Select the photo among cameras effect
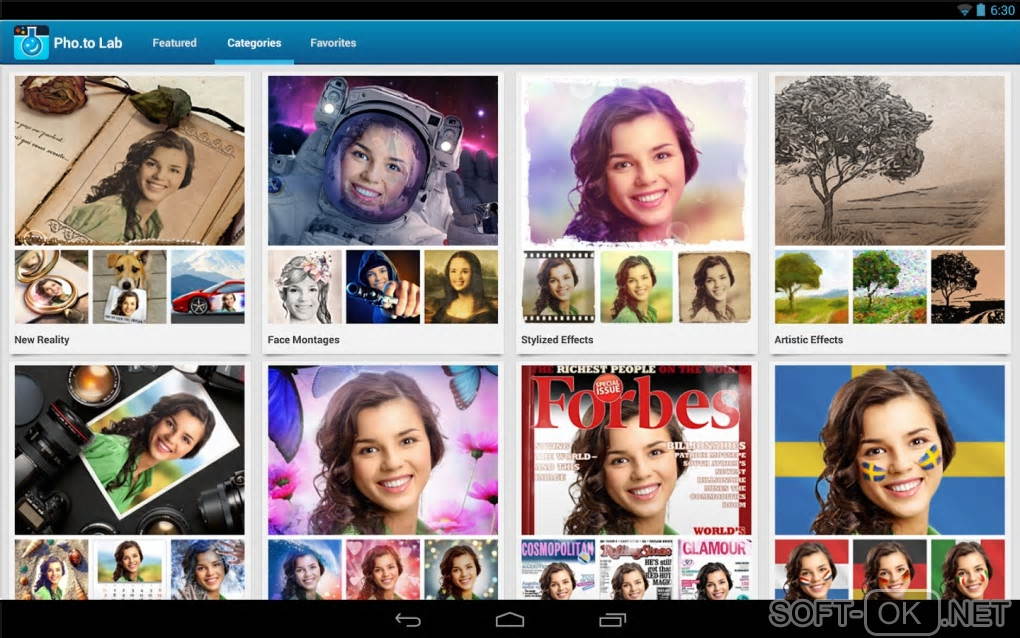This screenshot has width=1020, height=638. click(x=129, y=449)
